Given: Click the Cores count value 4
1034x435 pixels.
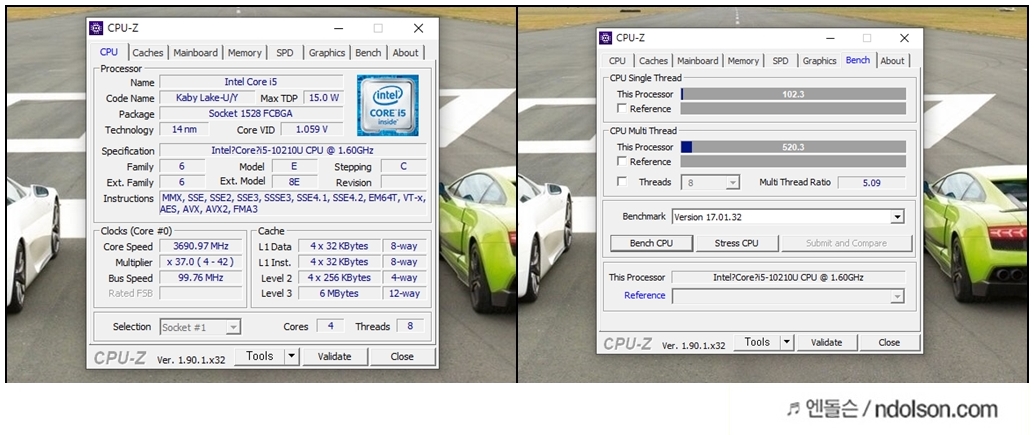Looking at the screenshot, I should pos(330,326).
